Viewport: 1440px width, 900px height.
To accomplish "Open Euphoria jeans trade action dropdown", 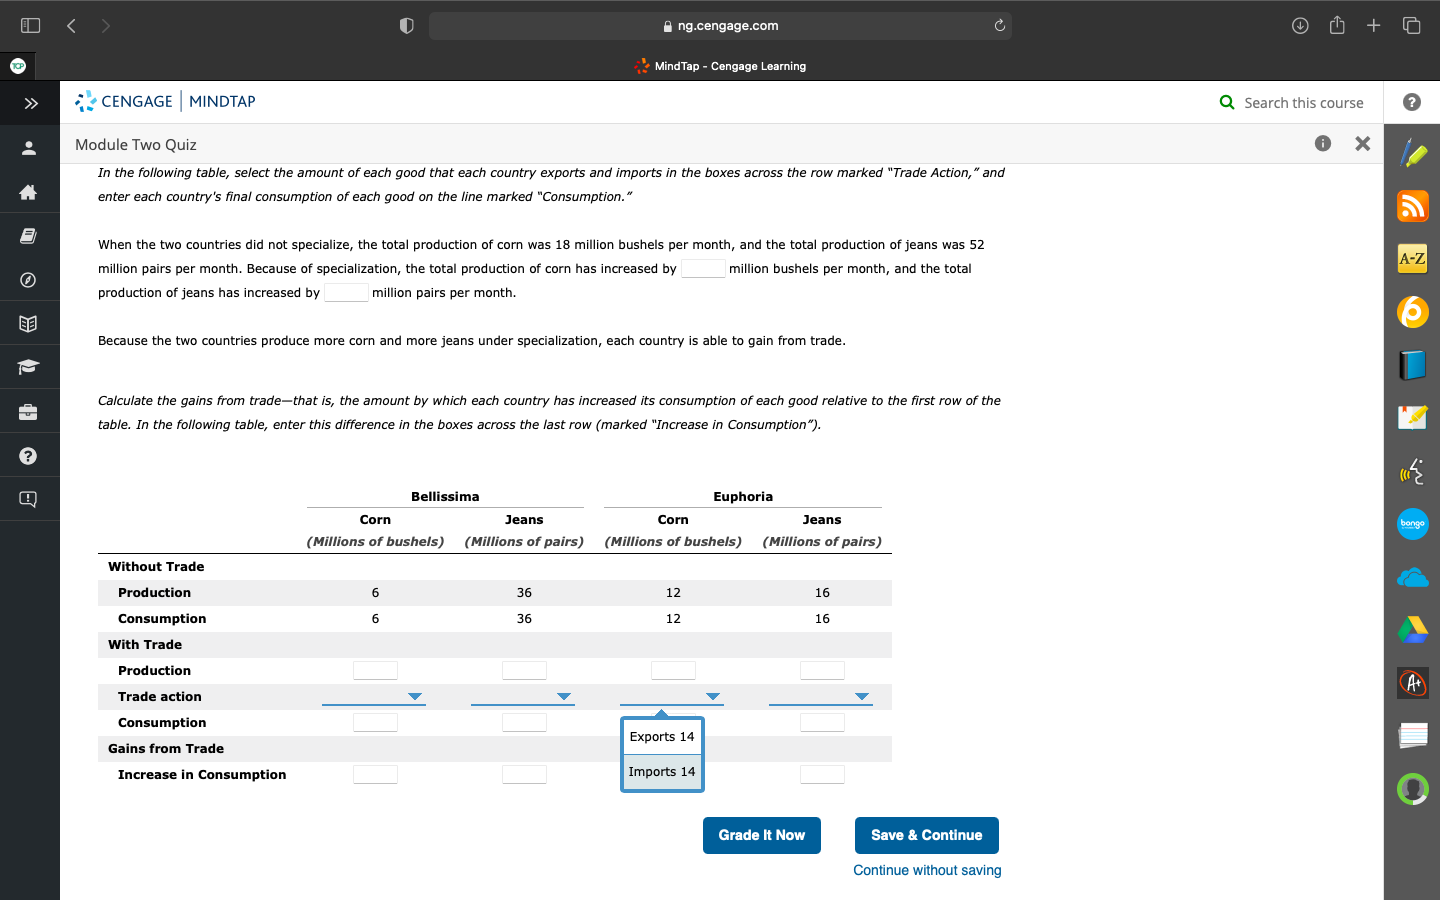I will [x=821, y=696].
